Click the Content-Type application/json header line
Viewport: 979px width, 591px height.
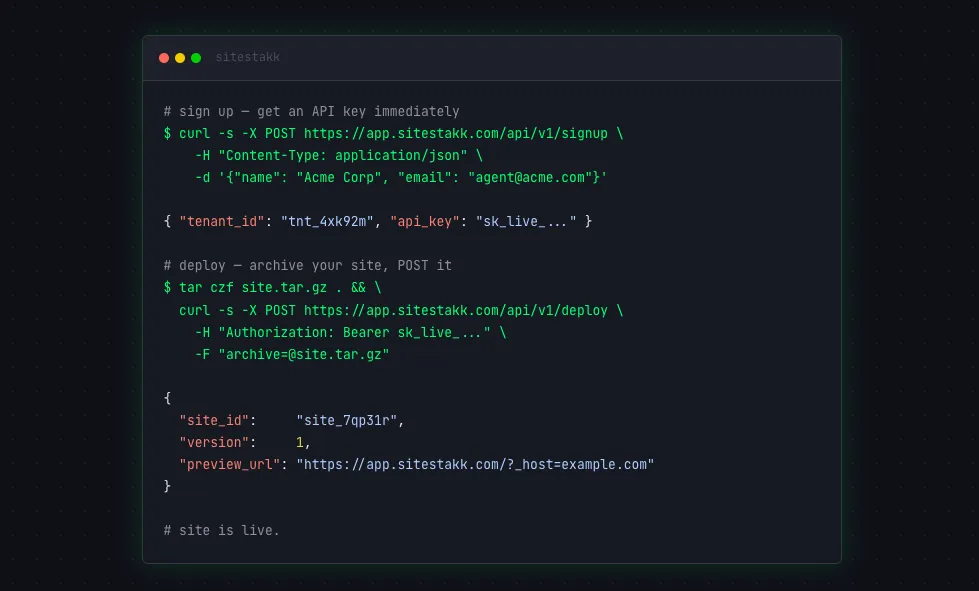[x=332, y=155]
